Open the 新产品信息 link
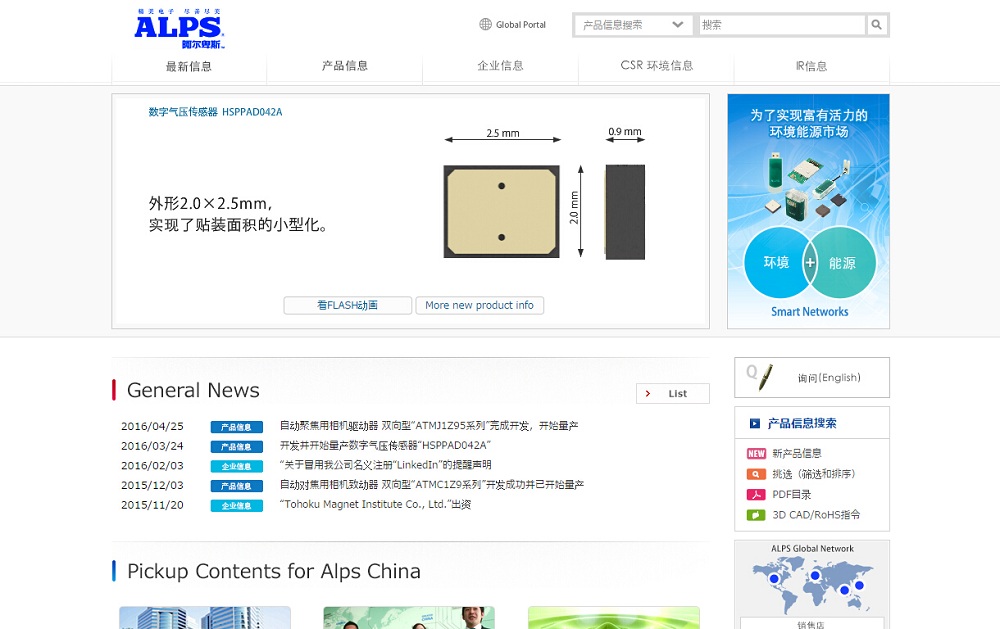Viewport: 1000px width, 629px height. pyautogui.click(x=797, y=454)
